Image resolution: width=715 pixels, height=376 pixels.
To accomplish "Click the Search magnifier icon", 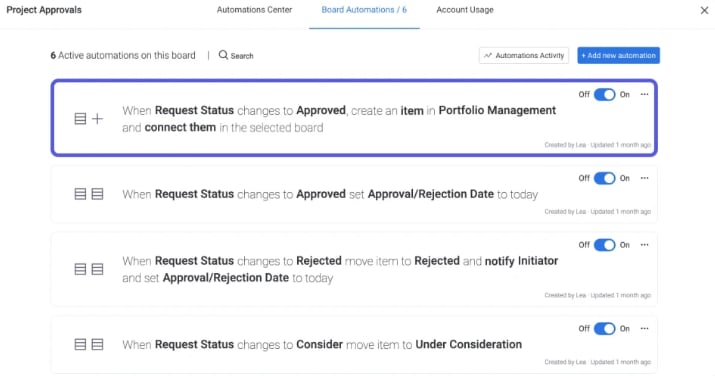I will [x=223, y=55].
